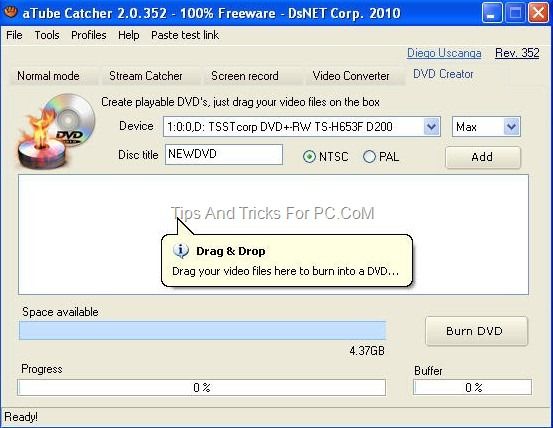
Task: Click the Buffer bar showing 0 %
Action: point(473,387)
